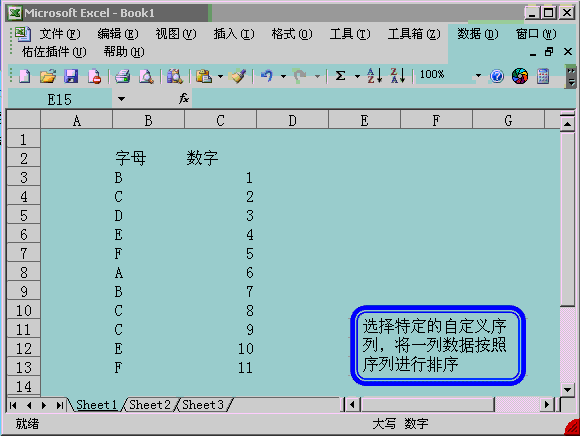Save the workbook with the floppy disk icon

(71, 76)
